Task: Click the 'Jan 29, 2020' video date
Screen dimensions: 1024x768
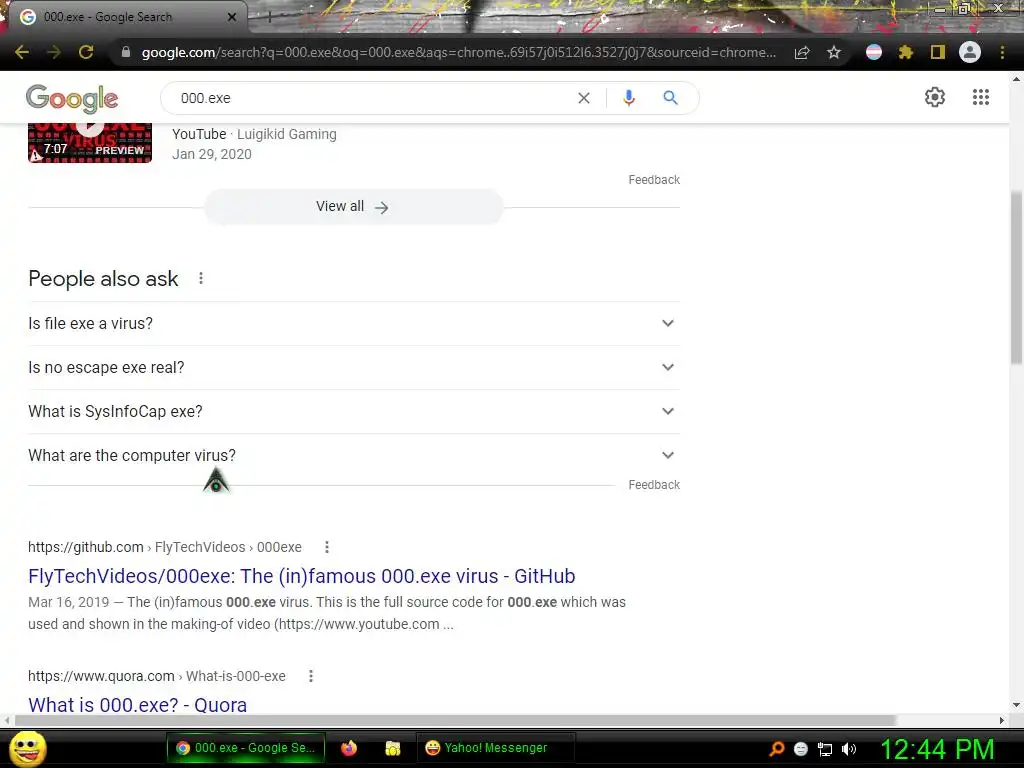Action: [212, 154]
